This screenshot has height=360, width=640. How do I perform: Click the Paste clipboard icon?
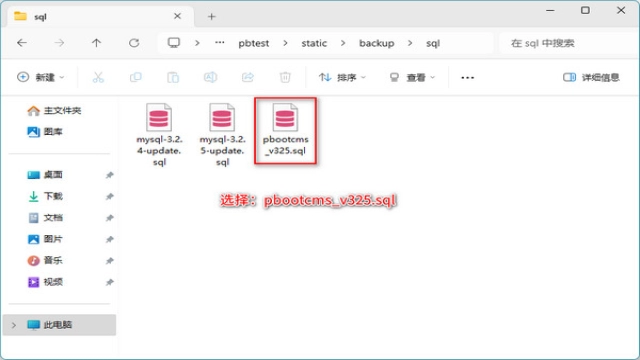173,77
